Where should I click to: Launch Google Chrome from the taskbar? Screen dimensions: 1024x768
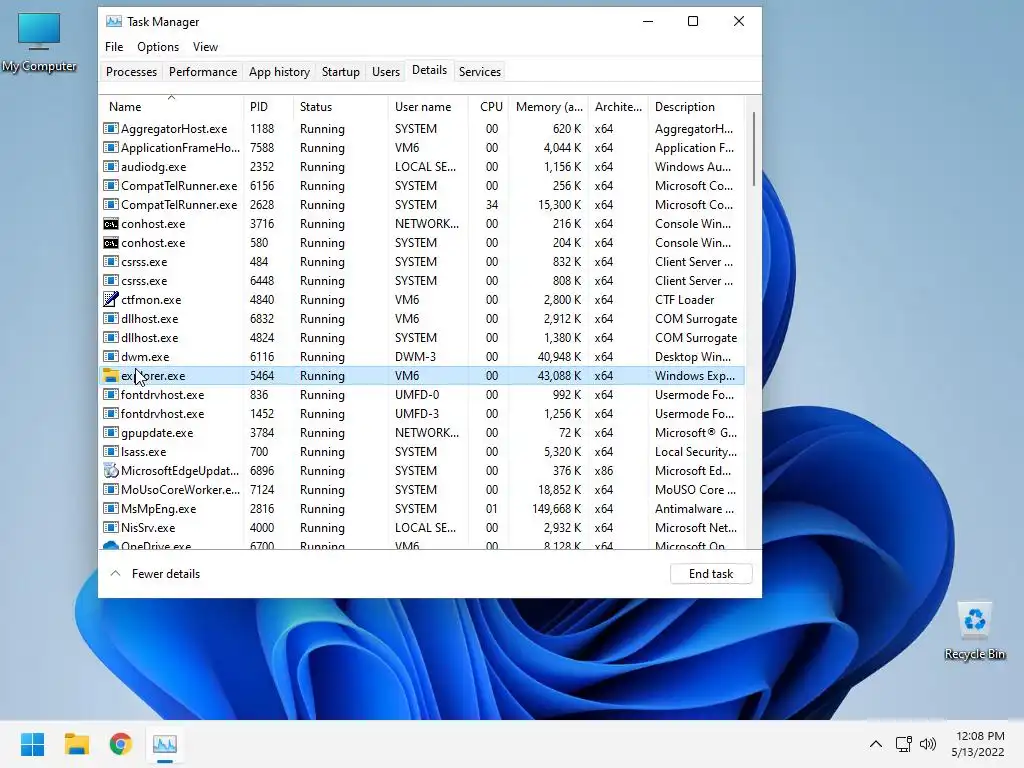pyautogui.click(x=121, y=744)
